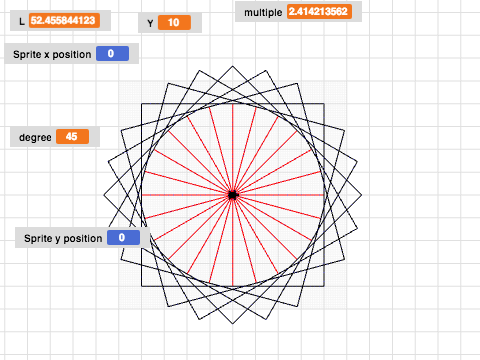Click the Y variable value 10

pyautogui.click(x=174, y=23)
